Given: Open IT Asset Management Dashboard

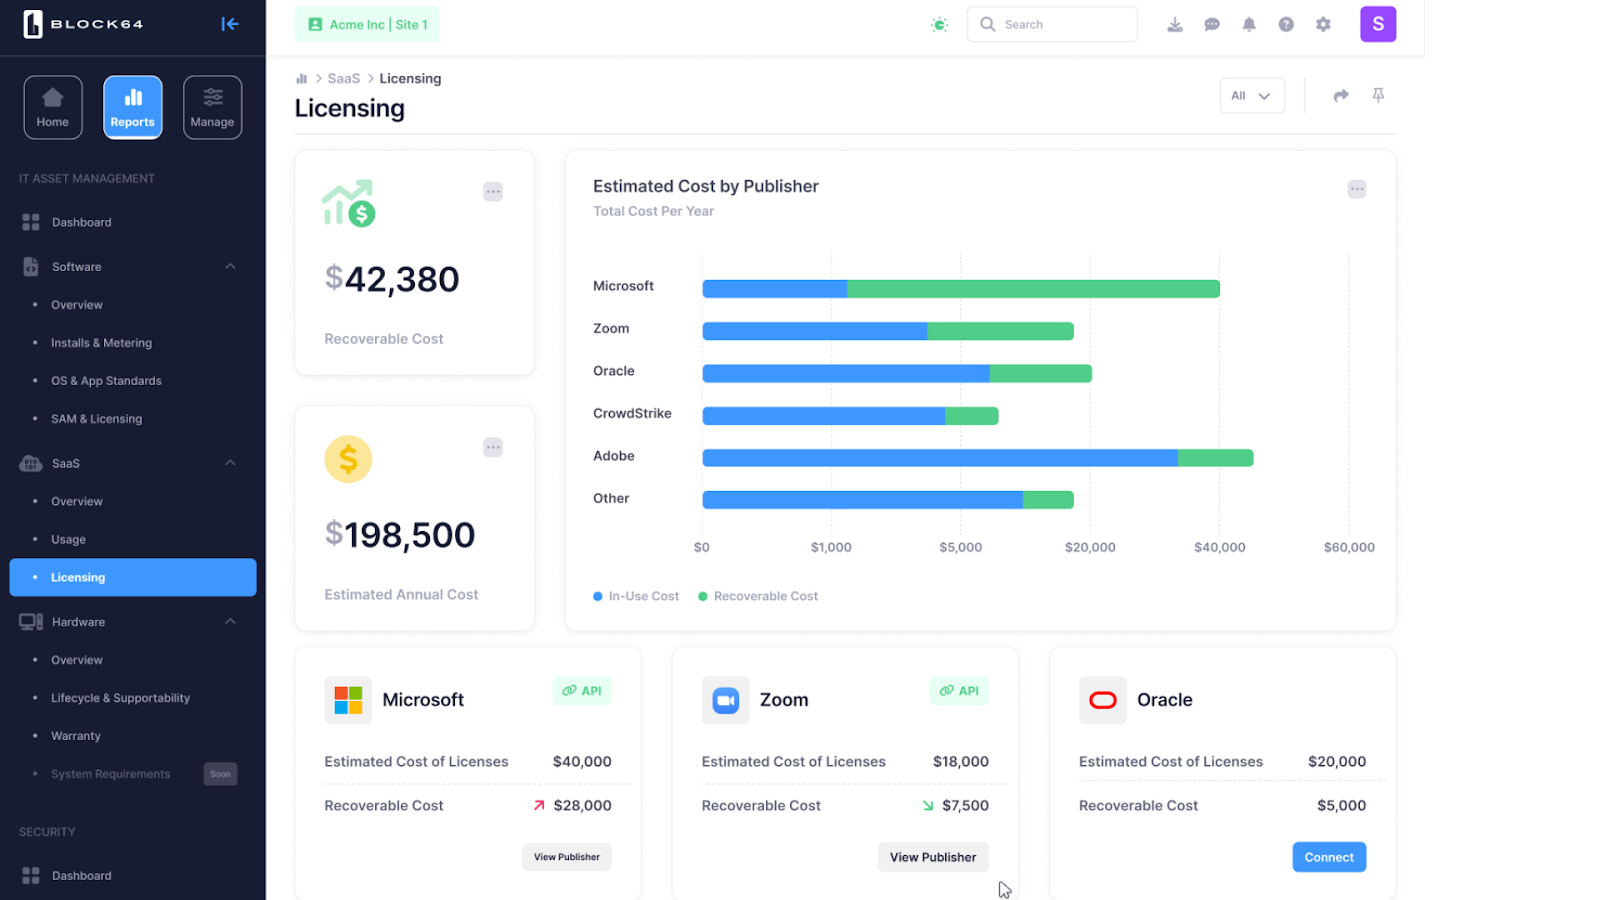Looking at the screenshot, I should pos(81,222).
